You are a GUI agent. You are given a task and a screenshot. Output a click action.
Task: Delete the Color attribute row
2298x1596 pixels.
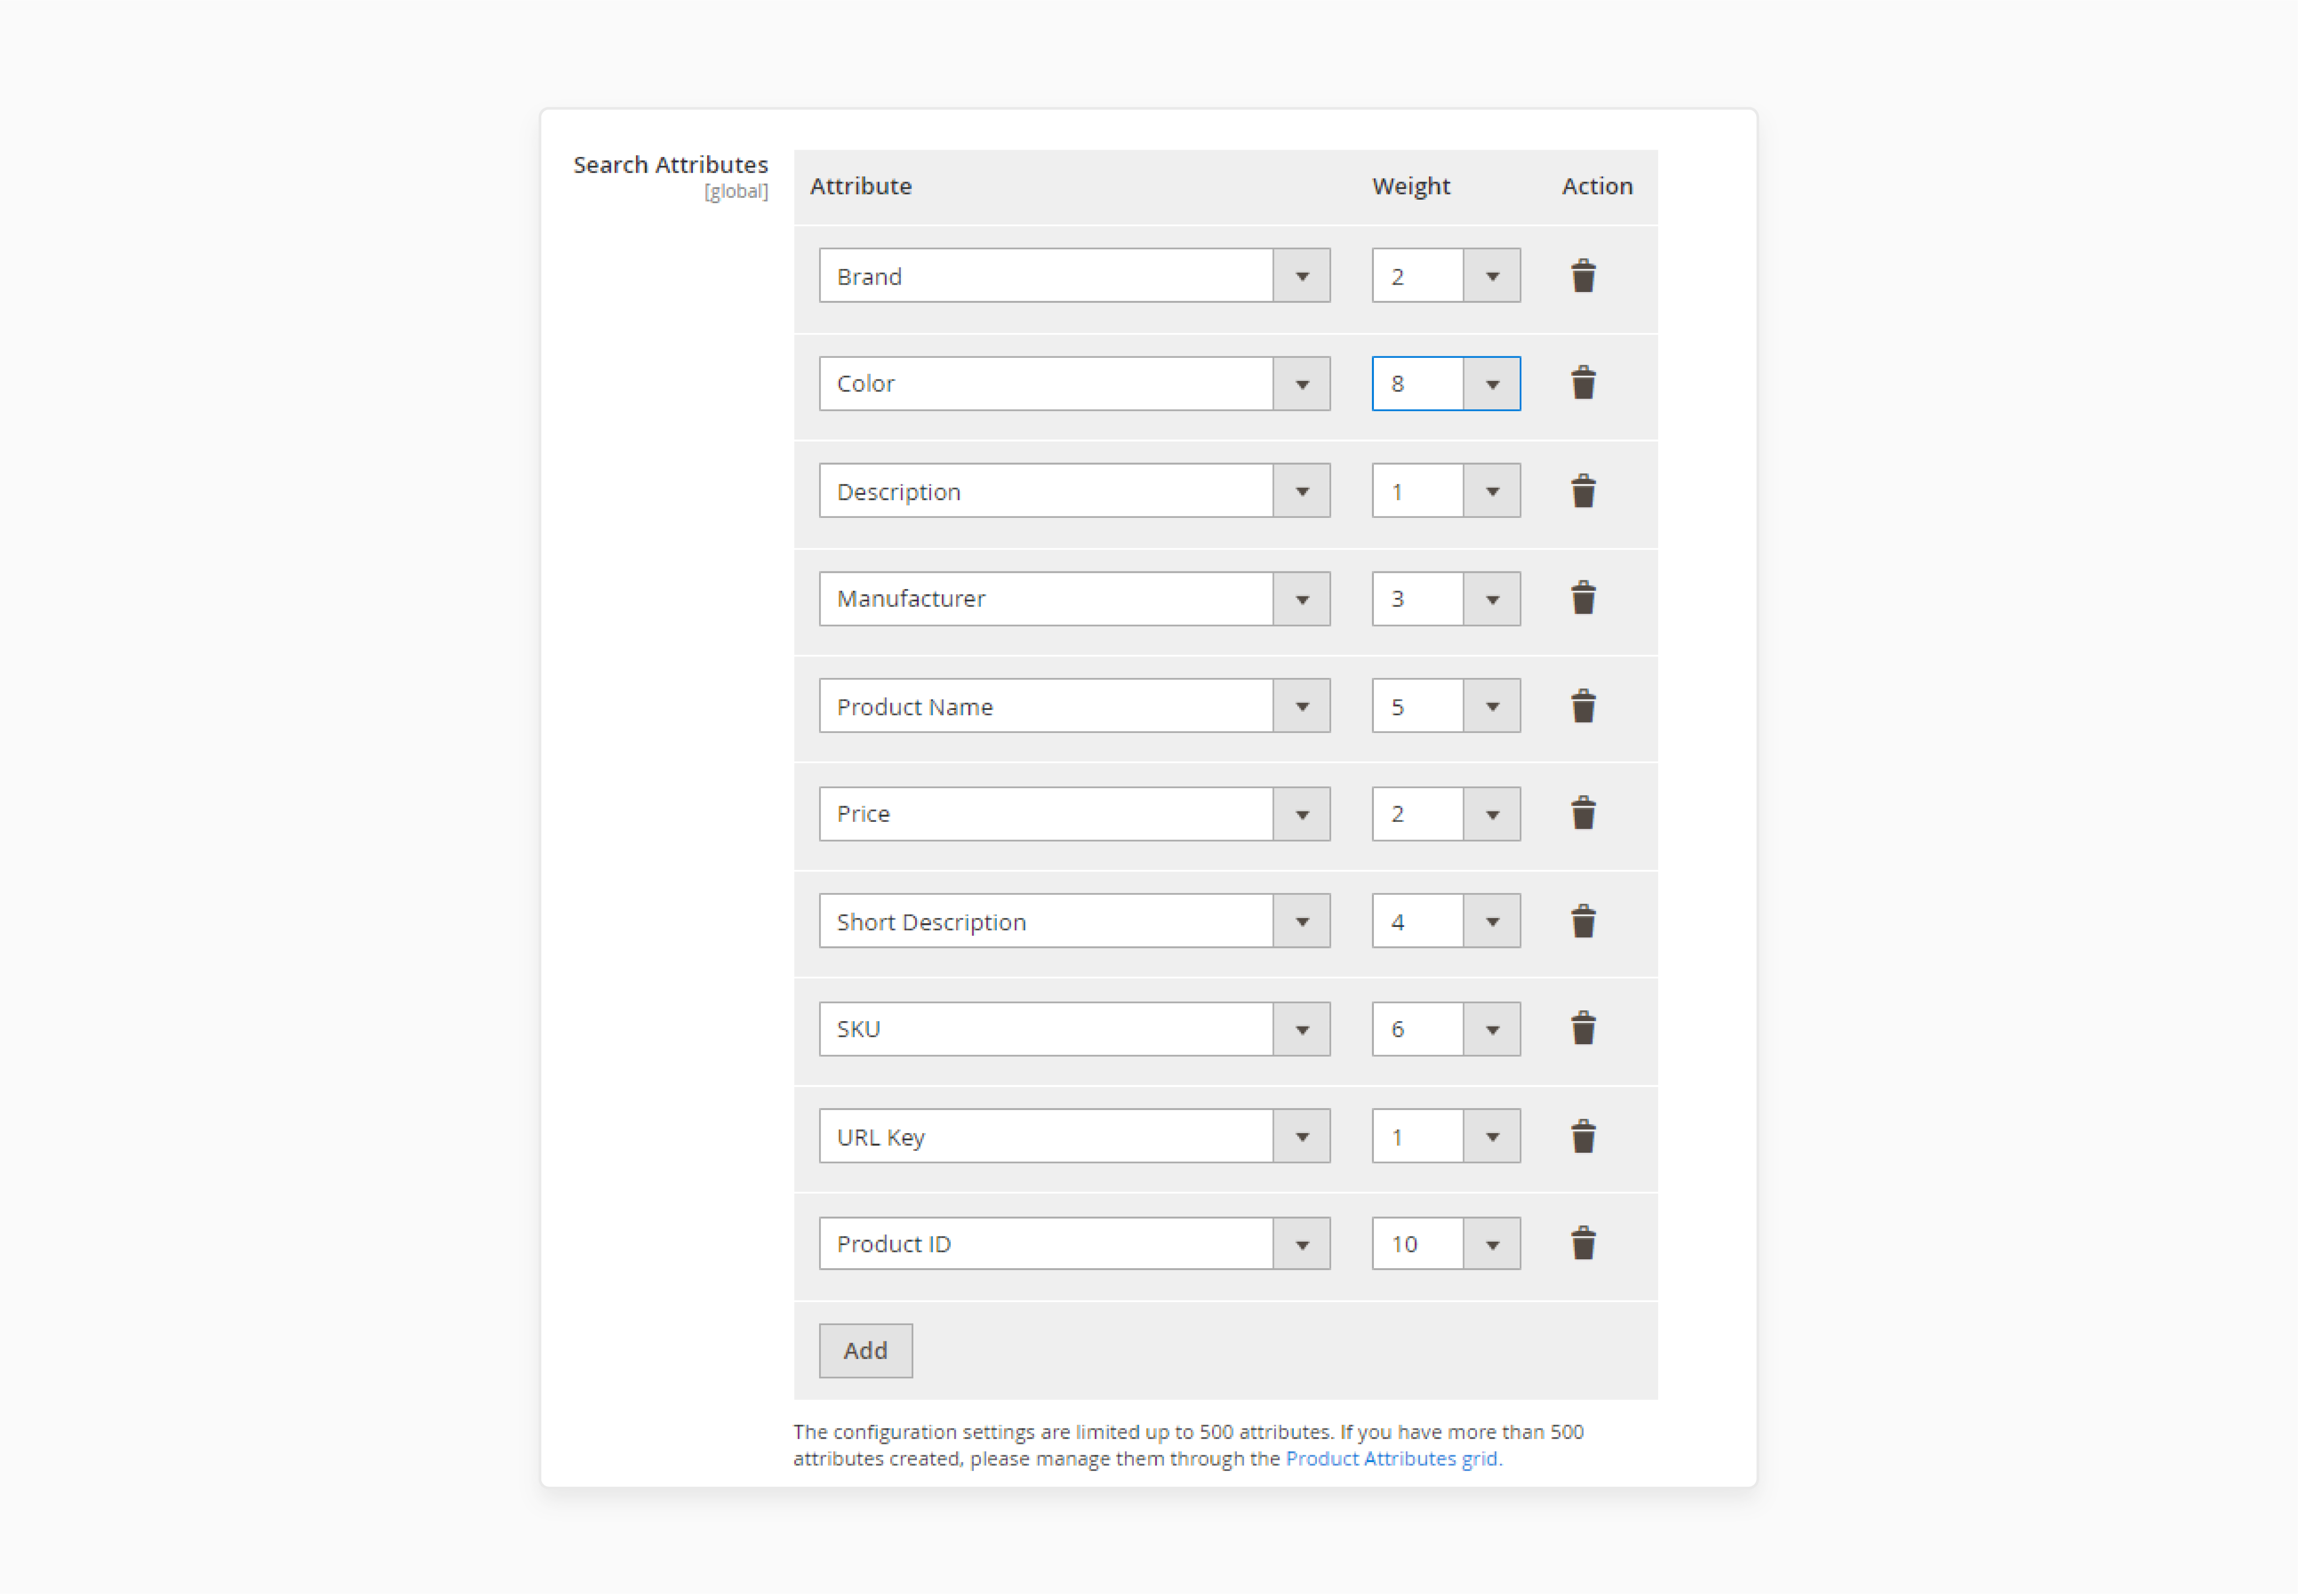(x=1583, y=383)
